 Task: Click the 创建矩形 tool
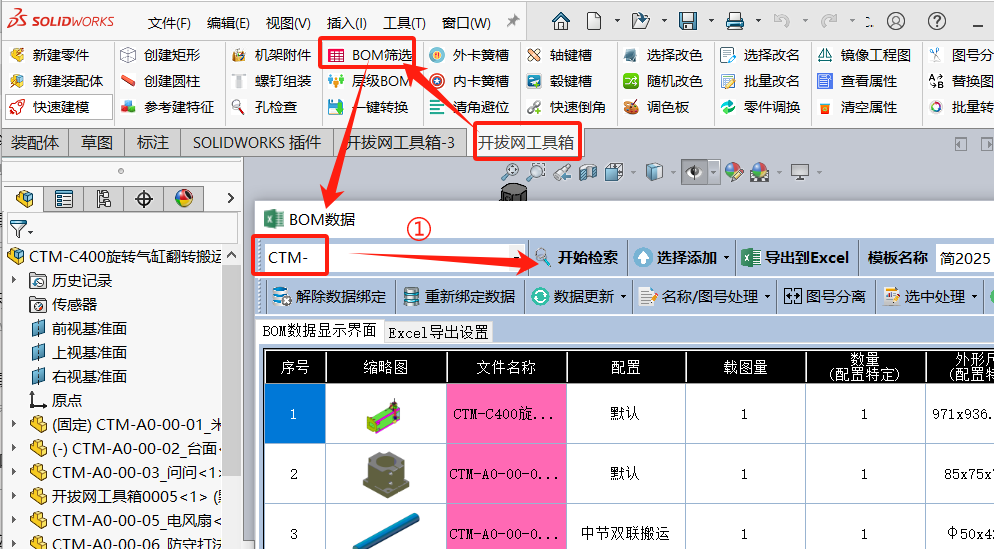(160, 55)
